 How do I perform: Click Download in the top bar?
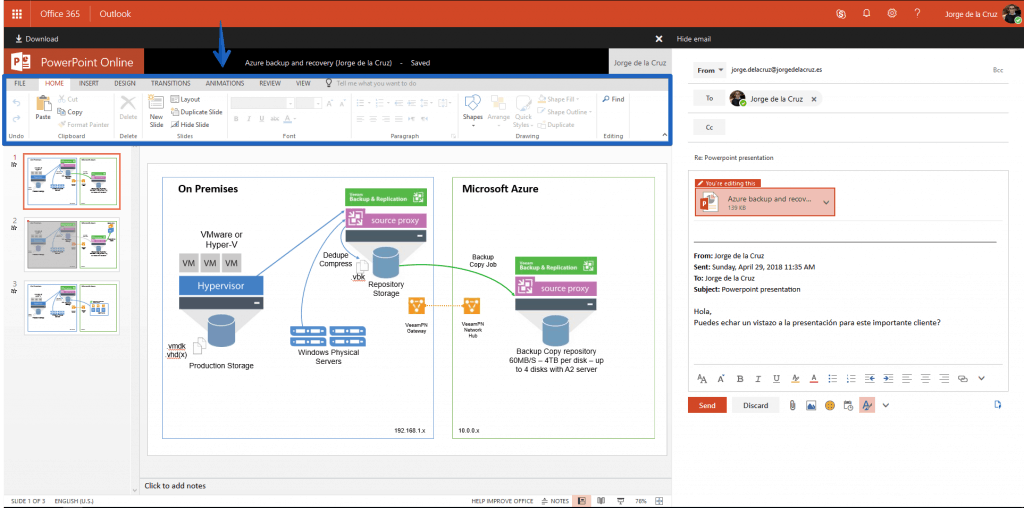click(37, 39)
